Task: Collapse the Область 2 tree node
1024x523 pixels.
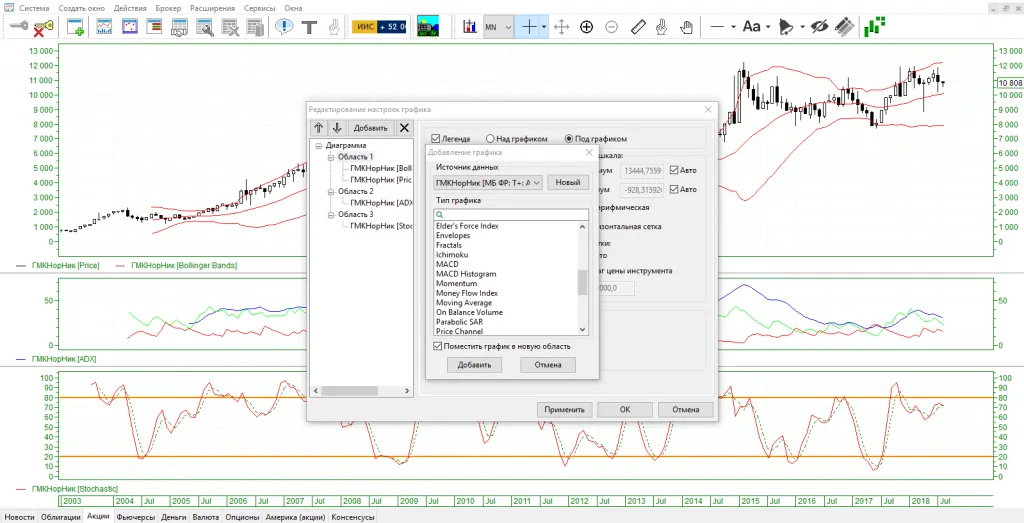Action: 330,191
